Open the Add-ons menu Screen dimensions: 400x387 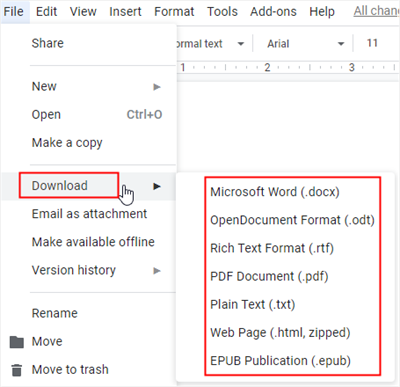273,12
